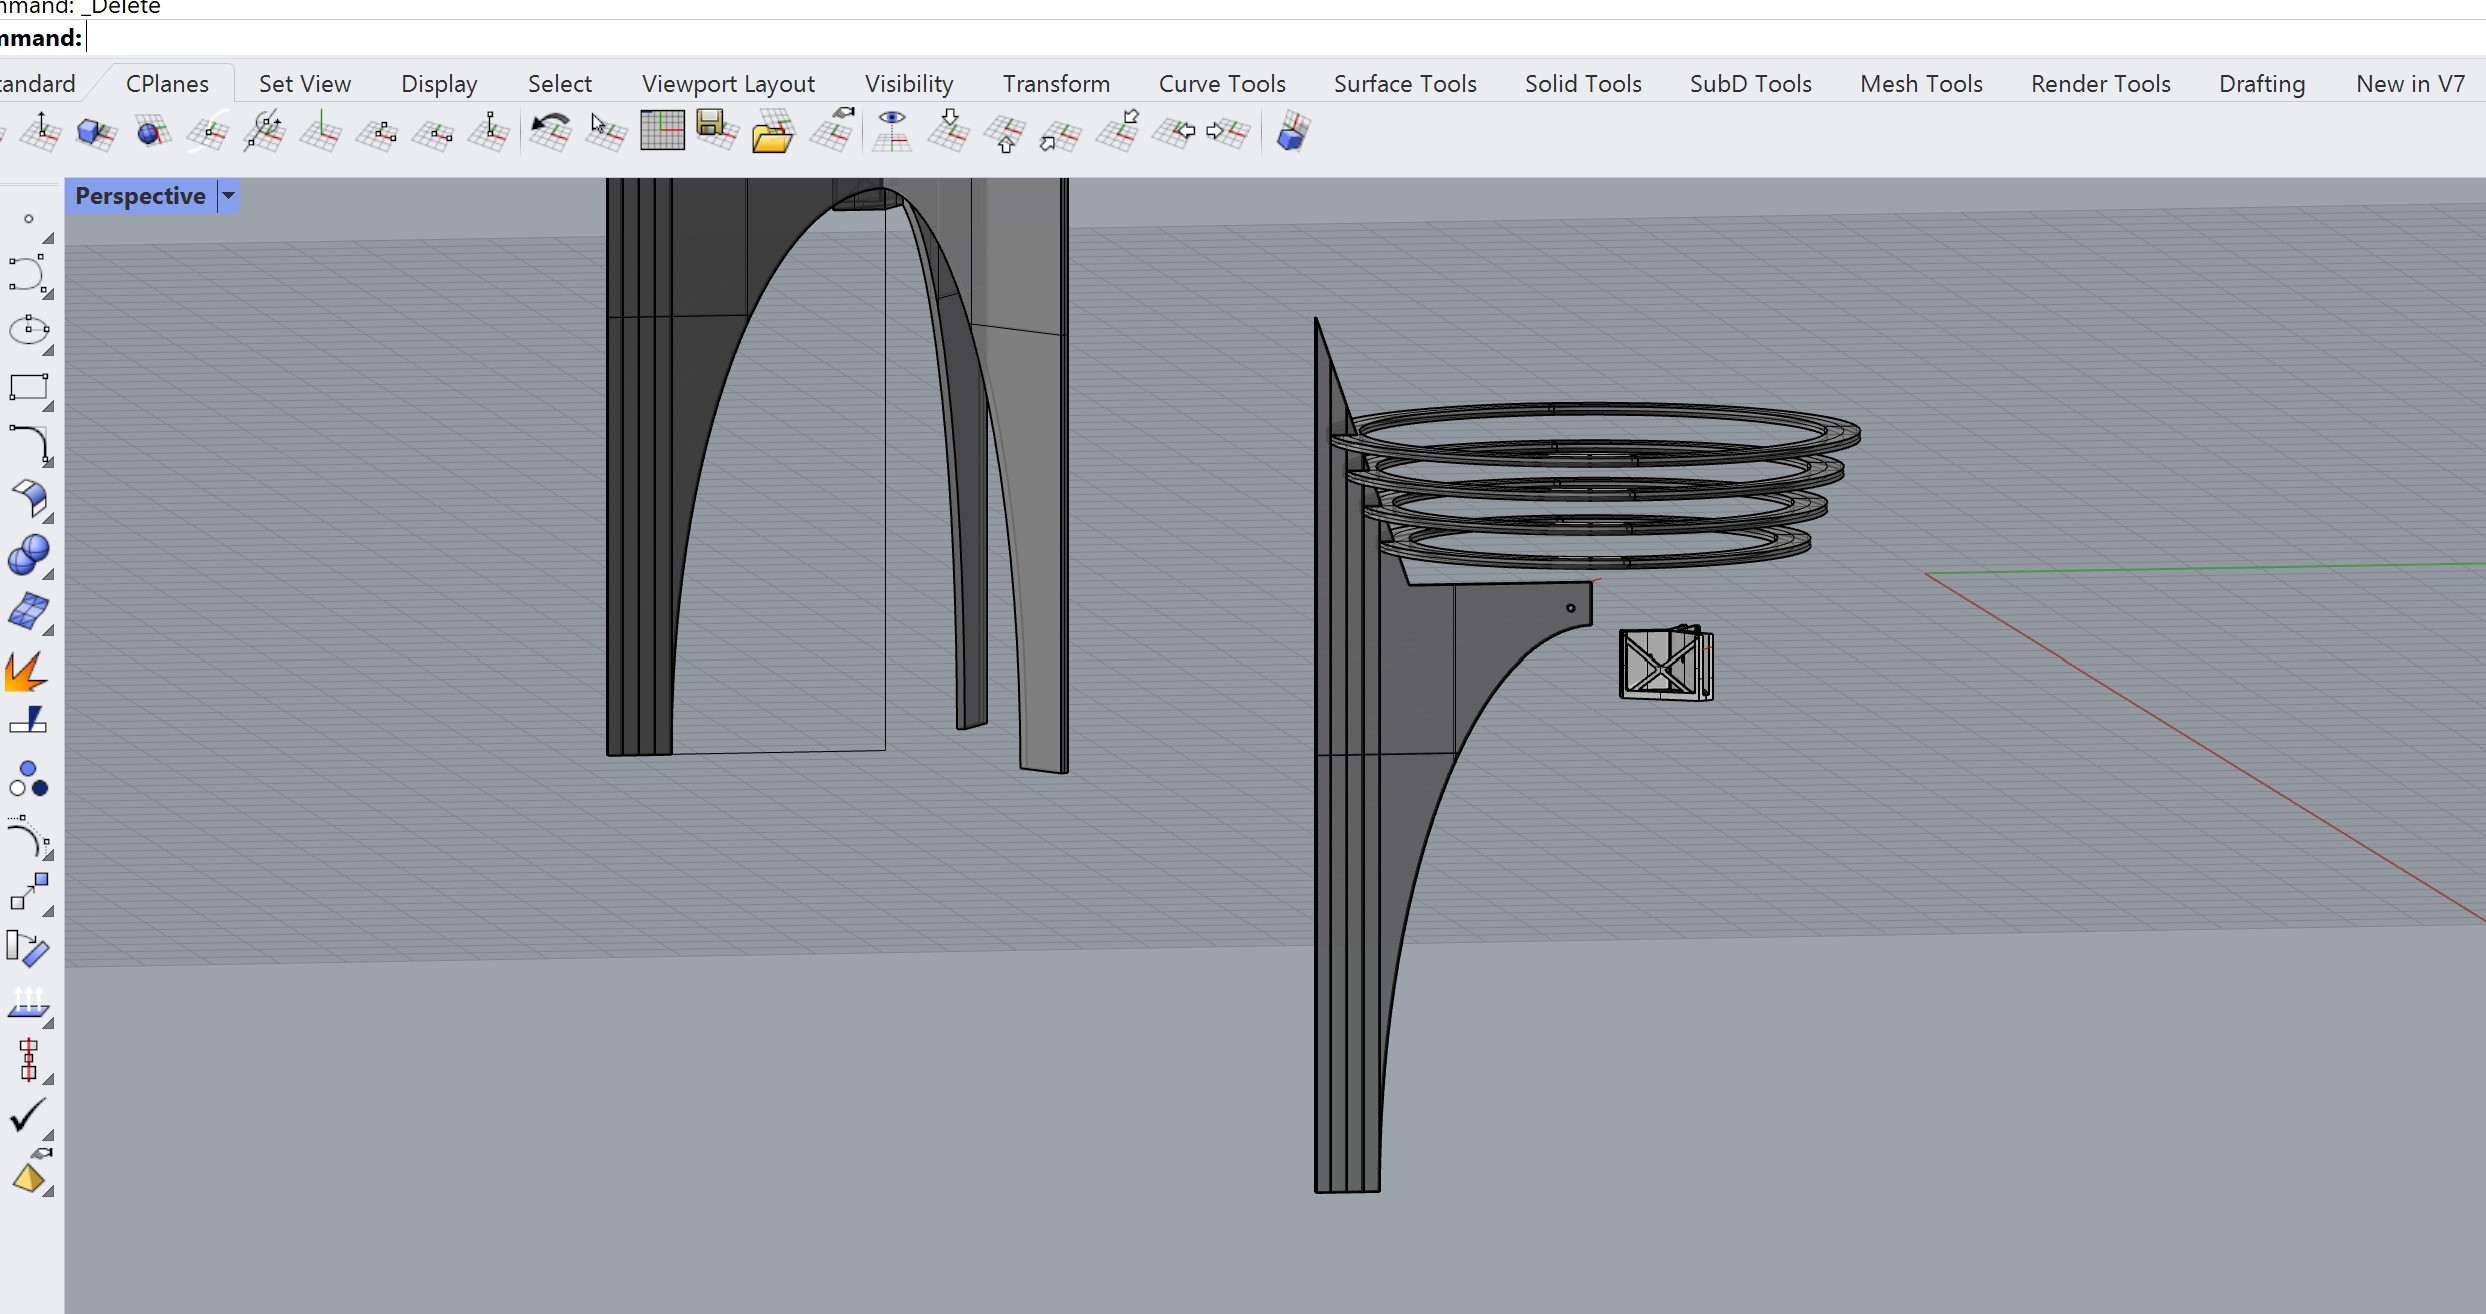Open the Render Tools tab
This screenshot has width=2486, height=1314.
[2100, 84]
